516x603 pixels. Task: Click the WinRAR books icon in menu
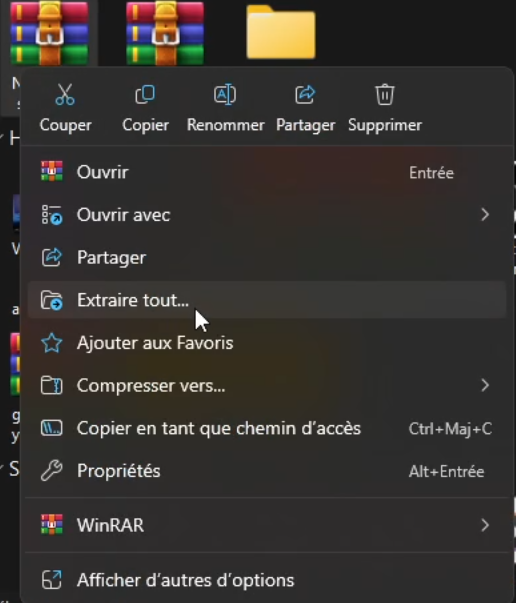click(52, 525)
